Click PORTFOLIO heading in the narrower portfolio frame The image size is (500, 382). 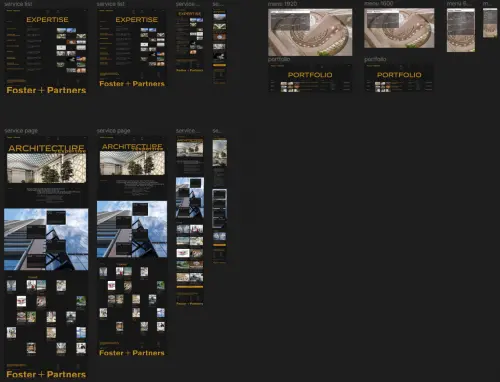399,75
